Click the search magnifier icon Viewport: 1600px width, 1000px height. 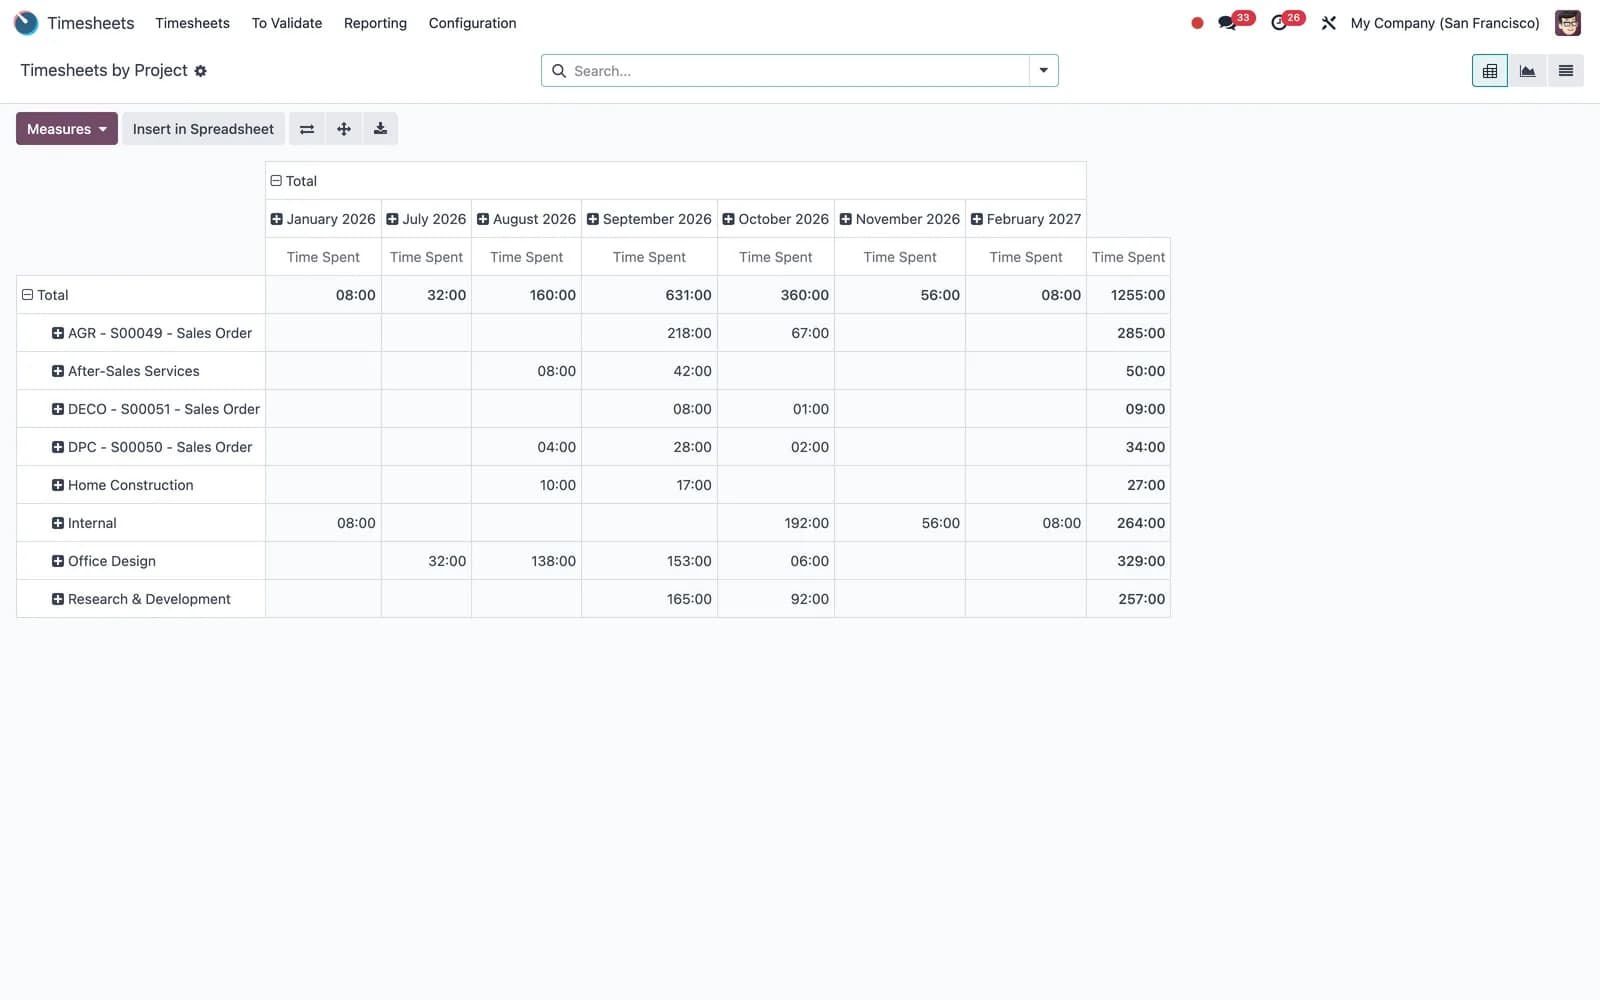[x=559, y=71]
